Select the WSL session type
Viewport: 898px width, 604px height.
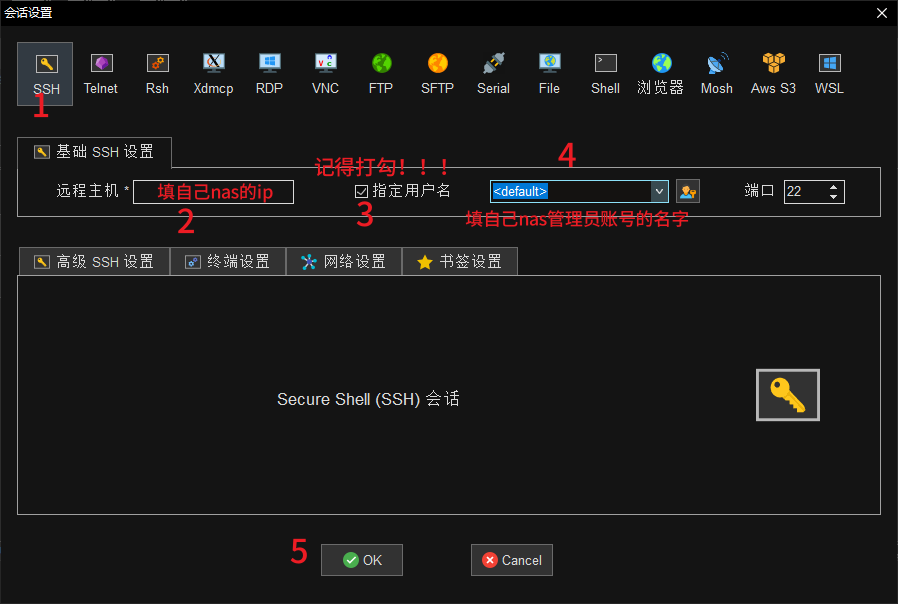click(x=829, y=73)
